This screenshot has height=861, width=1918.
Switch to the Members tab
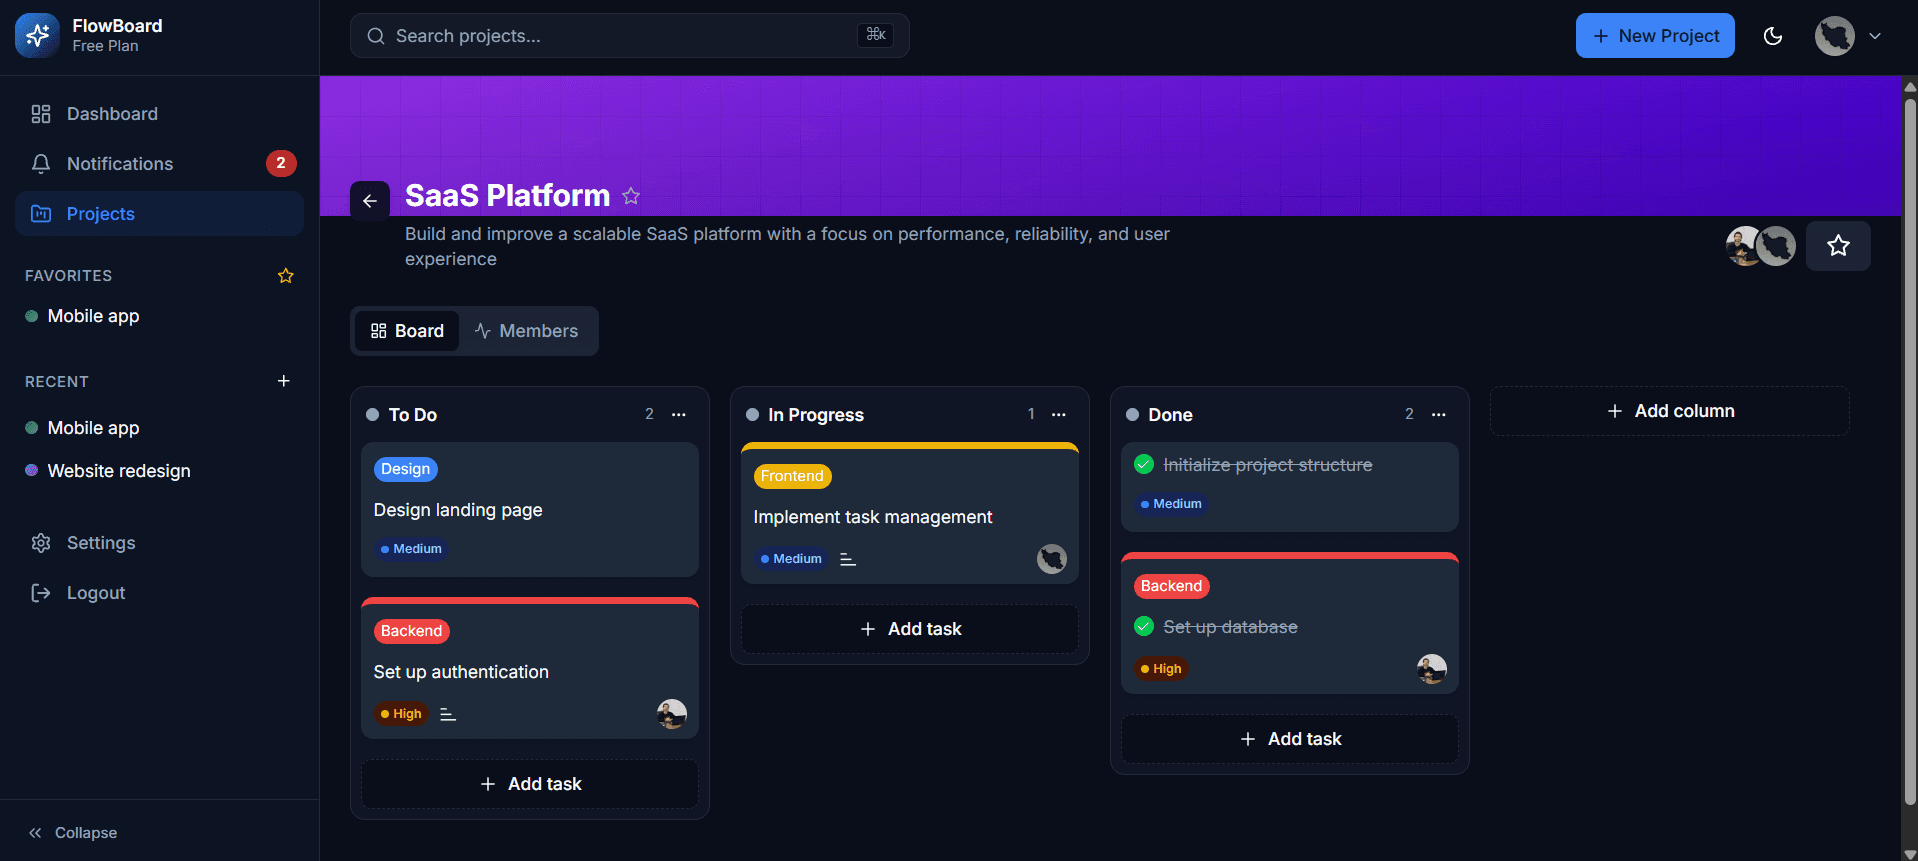526,331
